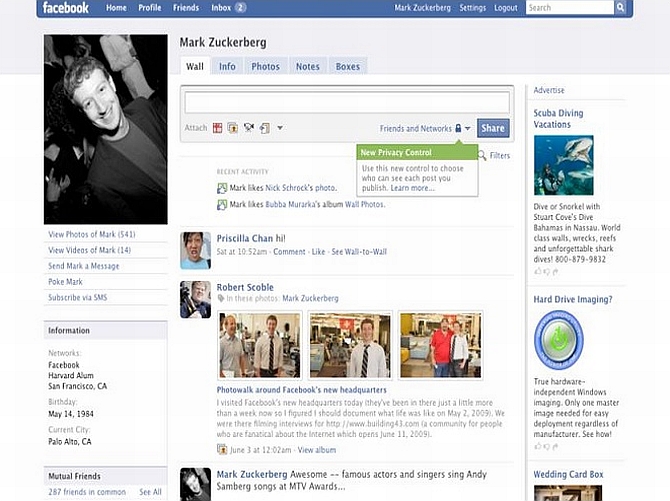Click See Wall-to-Wall link
Image resolution: width=670 pixels, height=501 pixels.
(x=359, y=252)
